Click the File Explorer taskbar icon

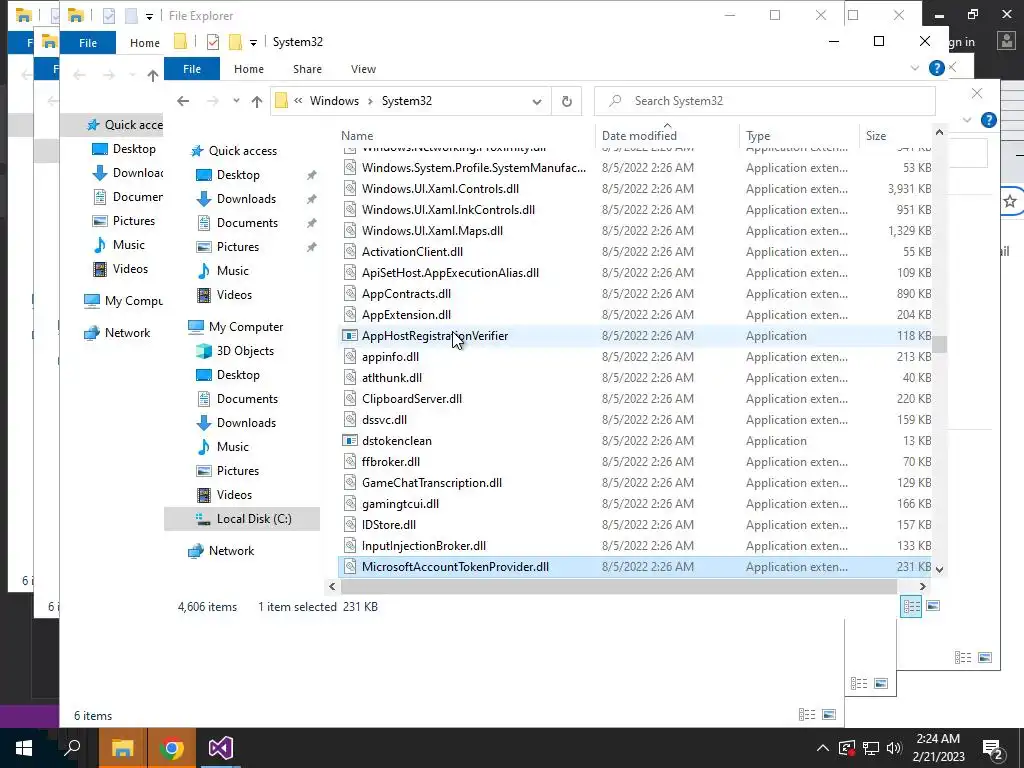pyautogui.click(x=122, y=748)
